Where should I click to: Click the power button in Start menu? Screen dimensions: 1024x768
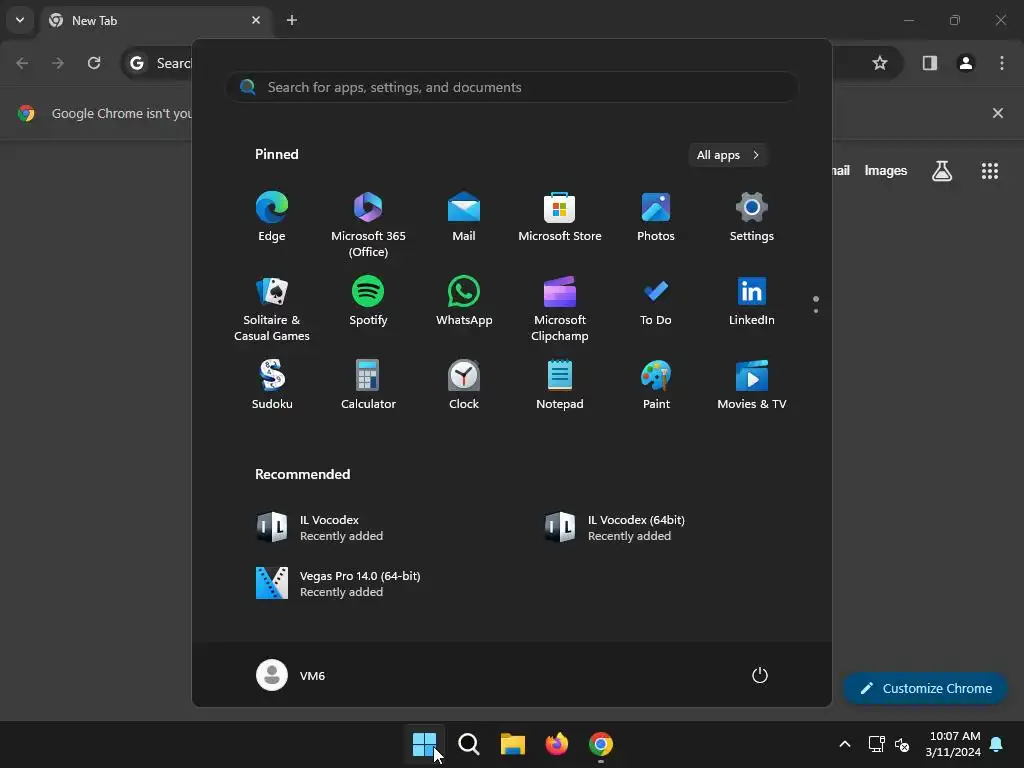(760, 675)
